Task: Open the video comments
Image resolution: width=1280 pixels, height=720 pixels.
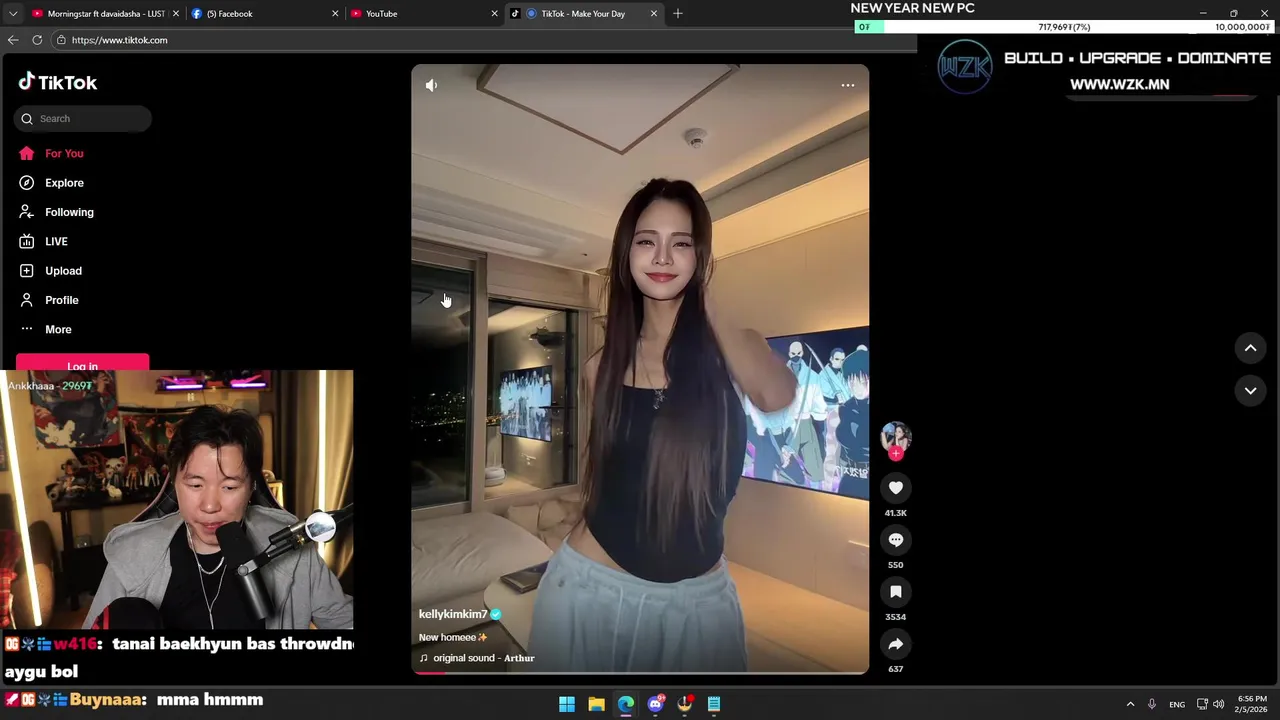Action: [896, 540]
